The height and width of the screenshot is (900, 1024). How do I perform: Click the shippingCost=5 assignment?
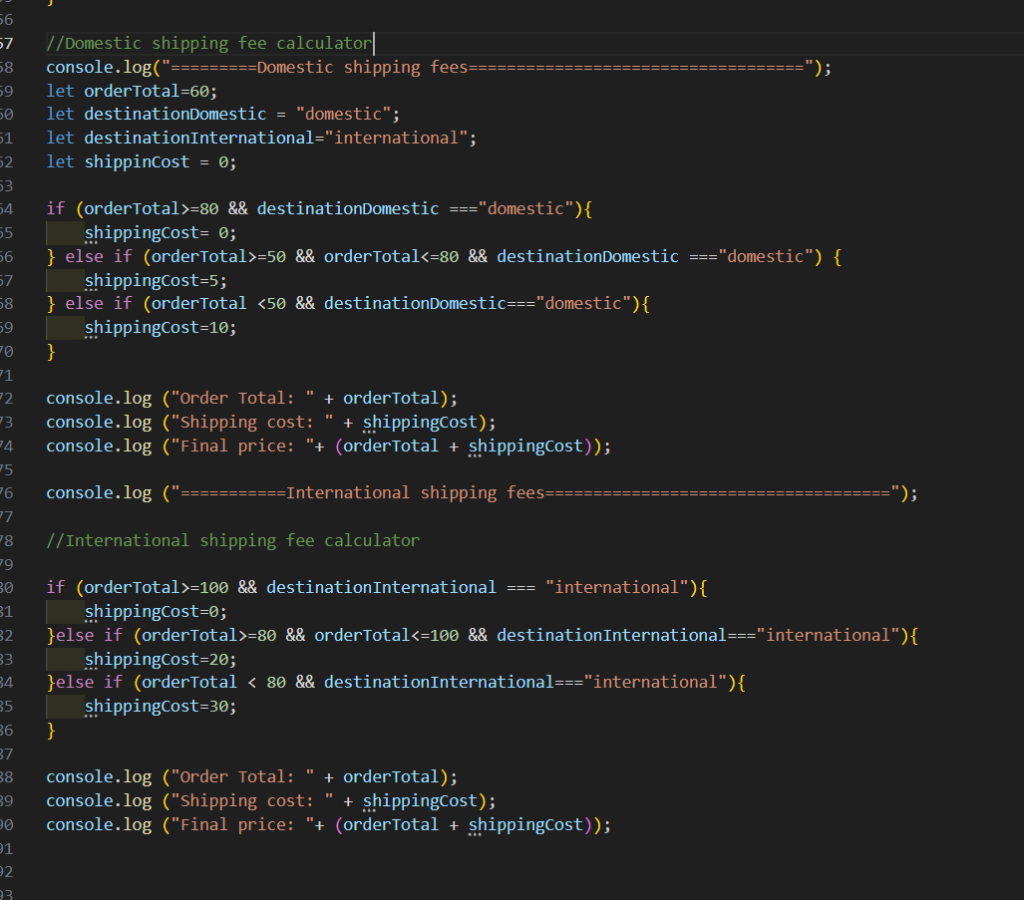click(155, 281)
